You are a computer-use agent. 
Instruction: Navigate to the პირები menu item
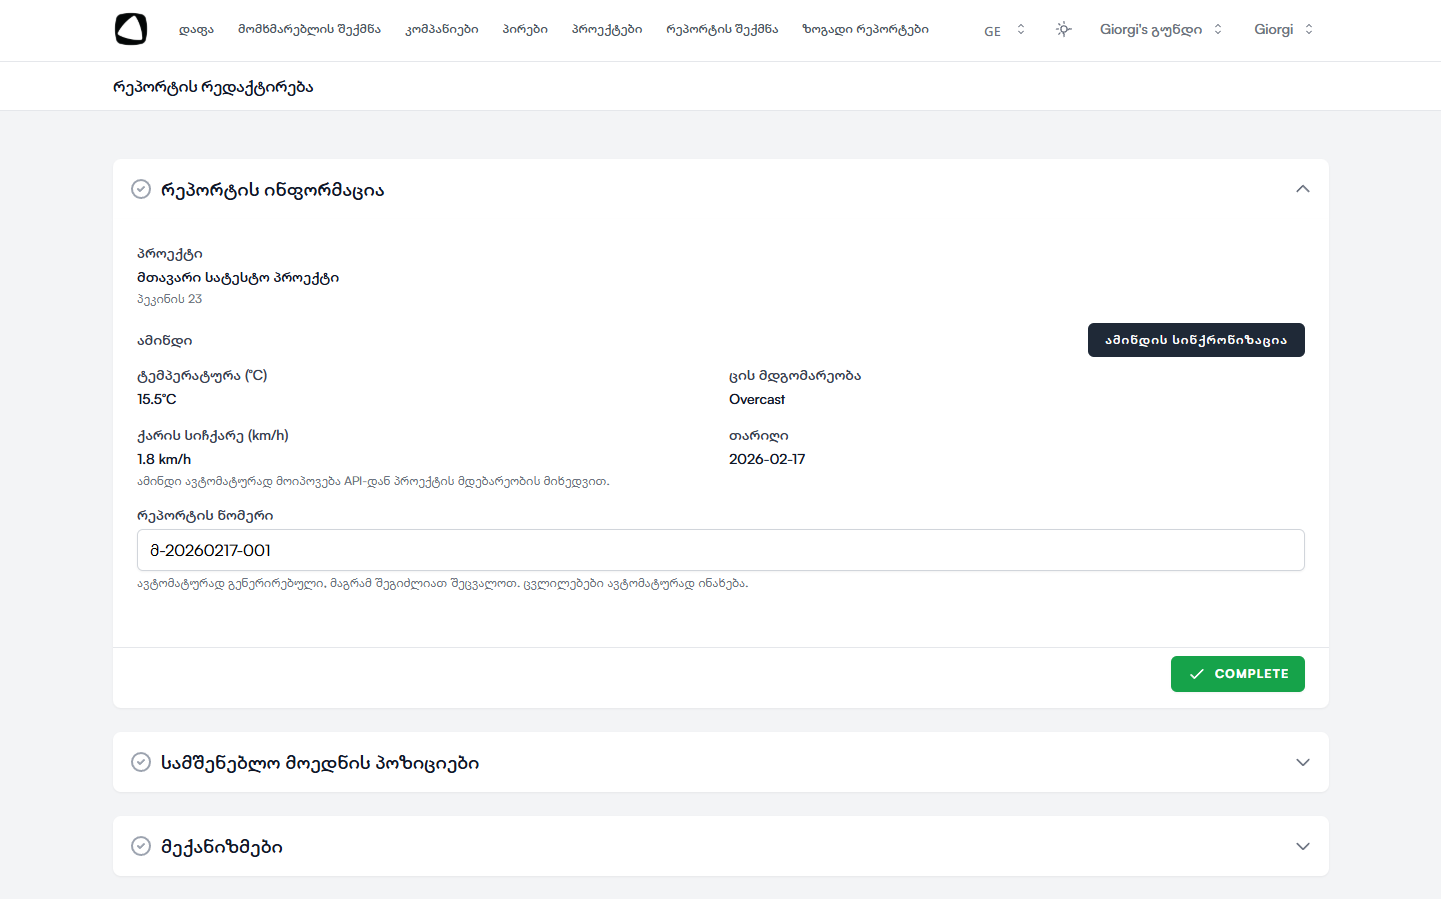click(525, 30)
